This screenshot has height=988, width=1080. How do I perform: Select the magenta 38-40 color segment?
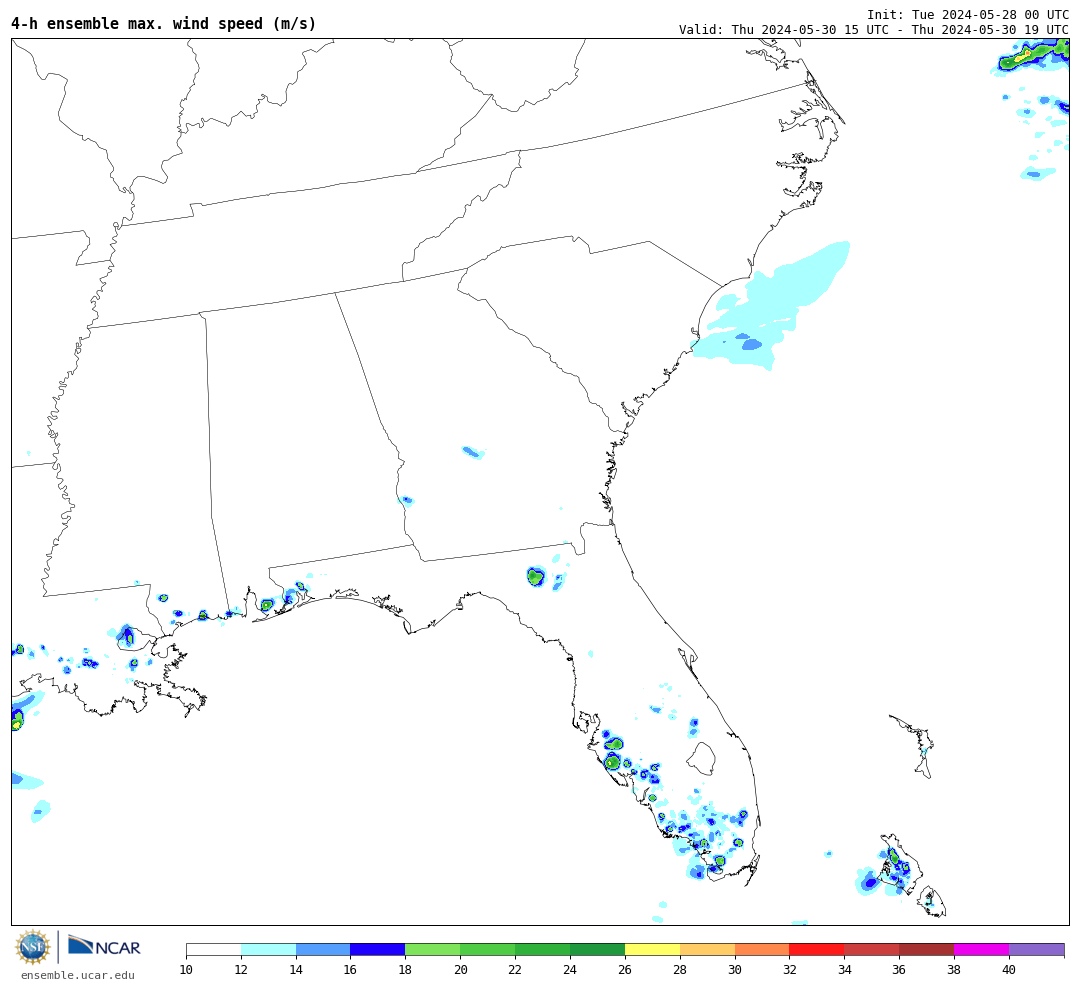(x=982, y=950)
